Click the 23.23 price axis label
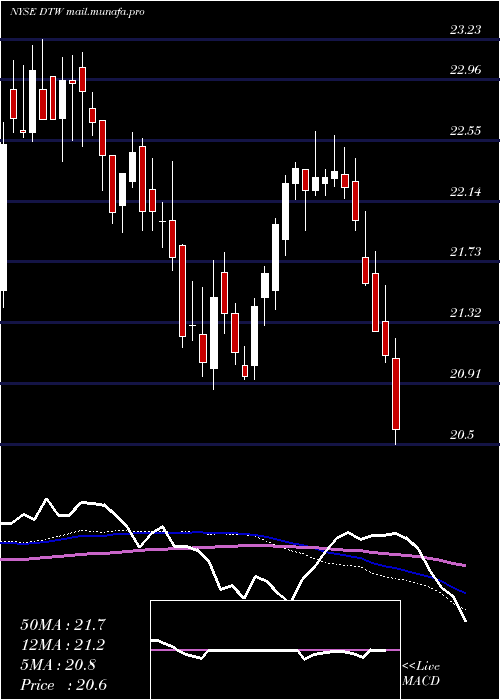The image size is (500, 700). [x=465, y=30]
